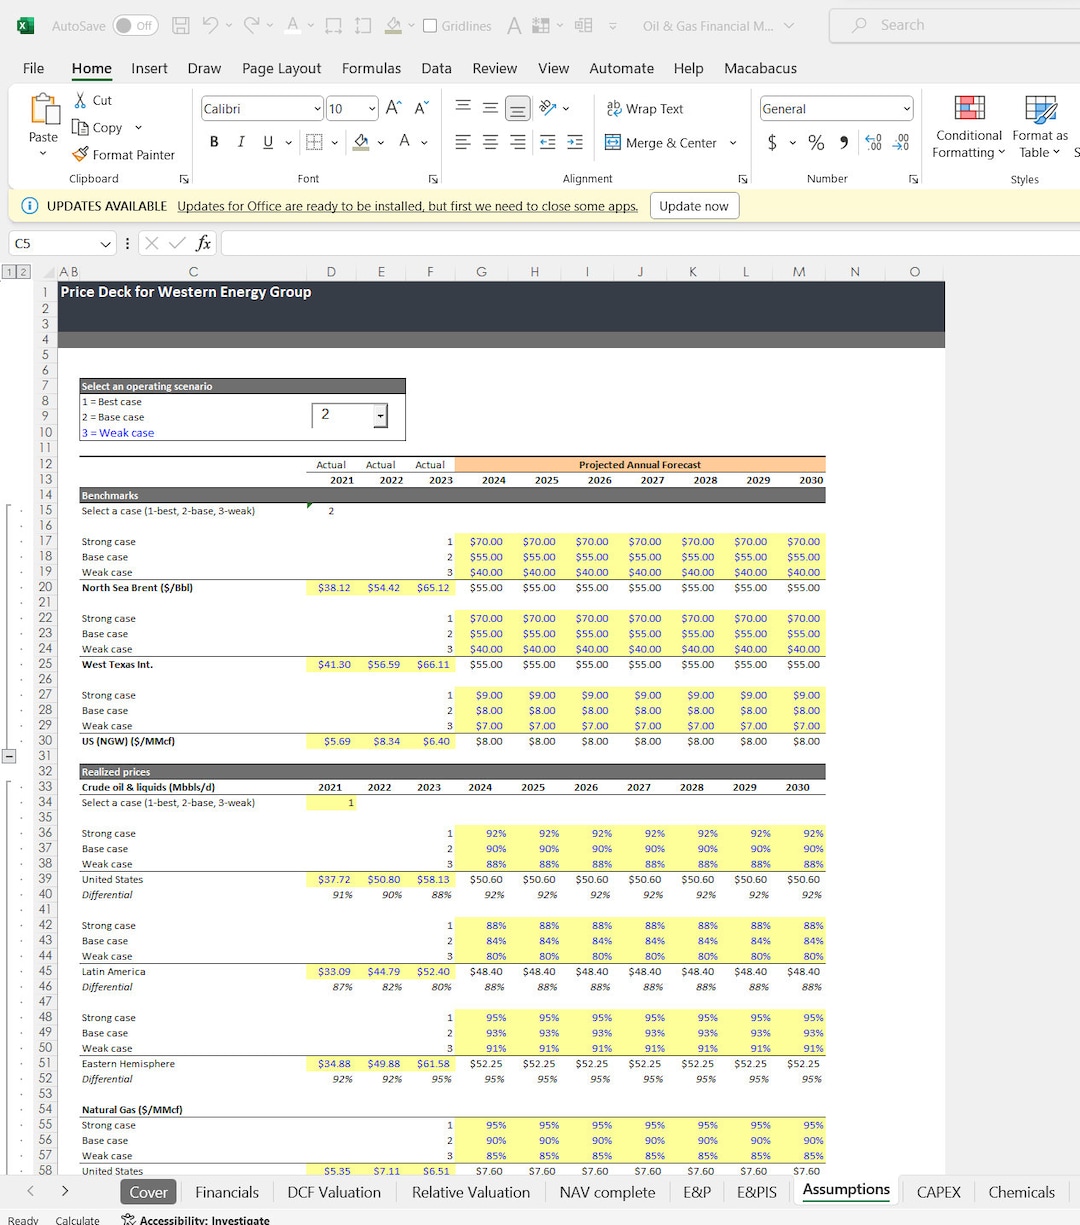The width and height of the screenshot is (1080, 1225).
Task: Switch to the Formulas ribbon tab
Action: [x=371, y=68]
